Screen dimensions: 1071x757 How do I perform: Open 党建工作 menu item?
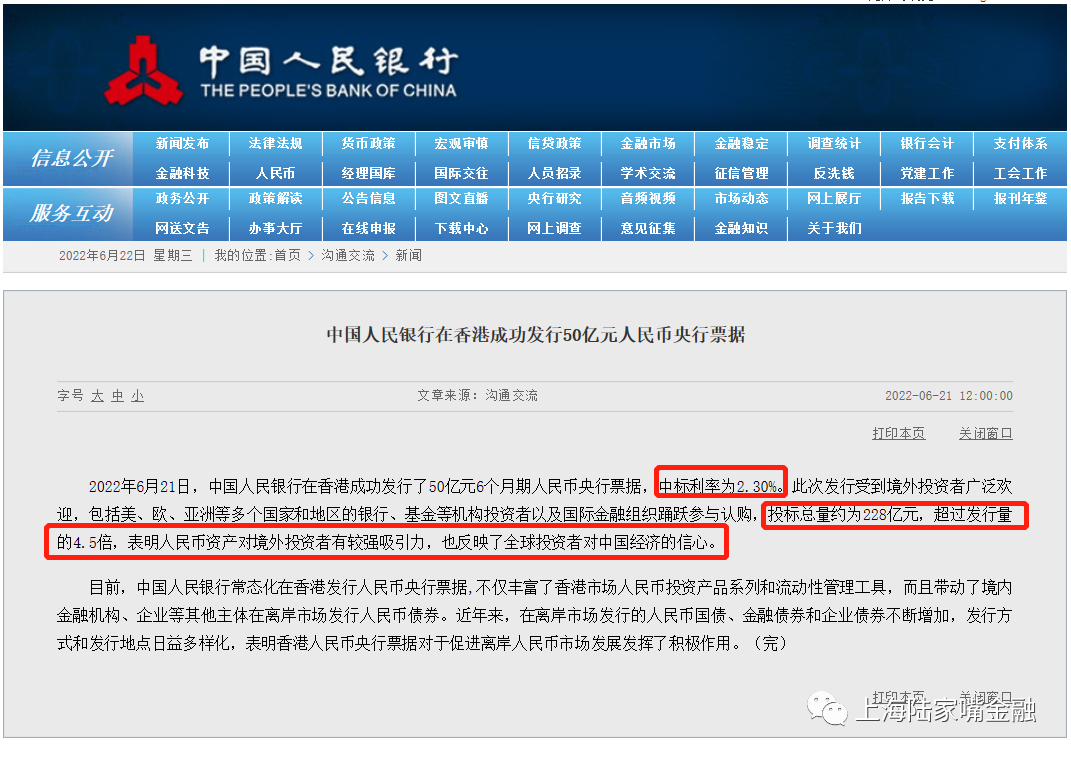click(x=927, y=174)
